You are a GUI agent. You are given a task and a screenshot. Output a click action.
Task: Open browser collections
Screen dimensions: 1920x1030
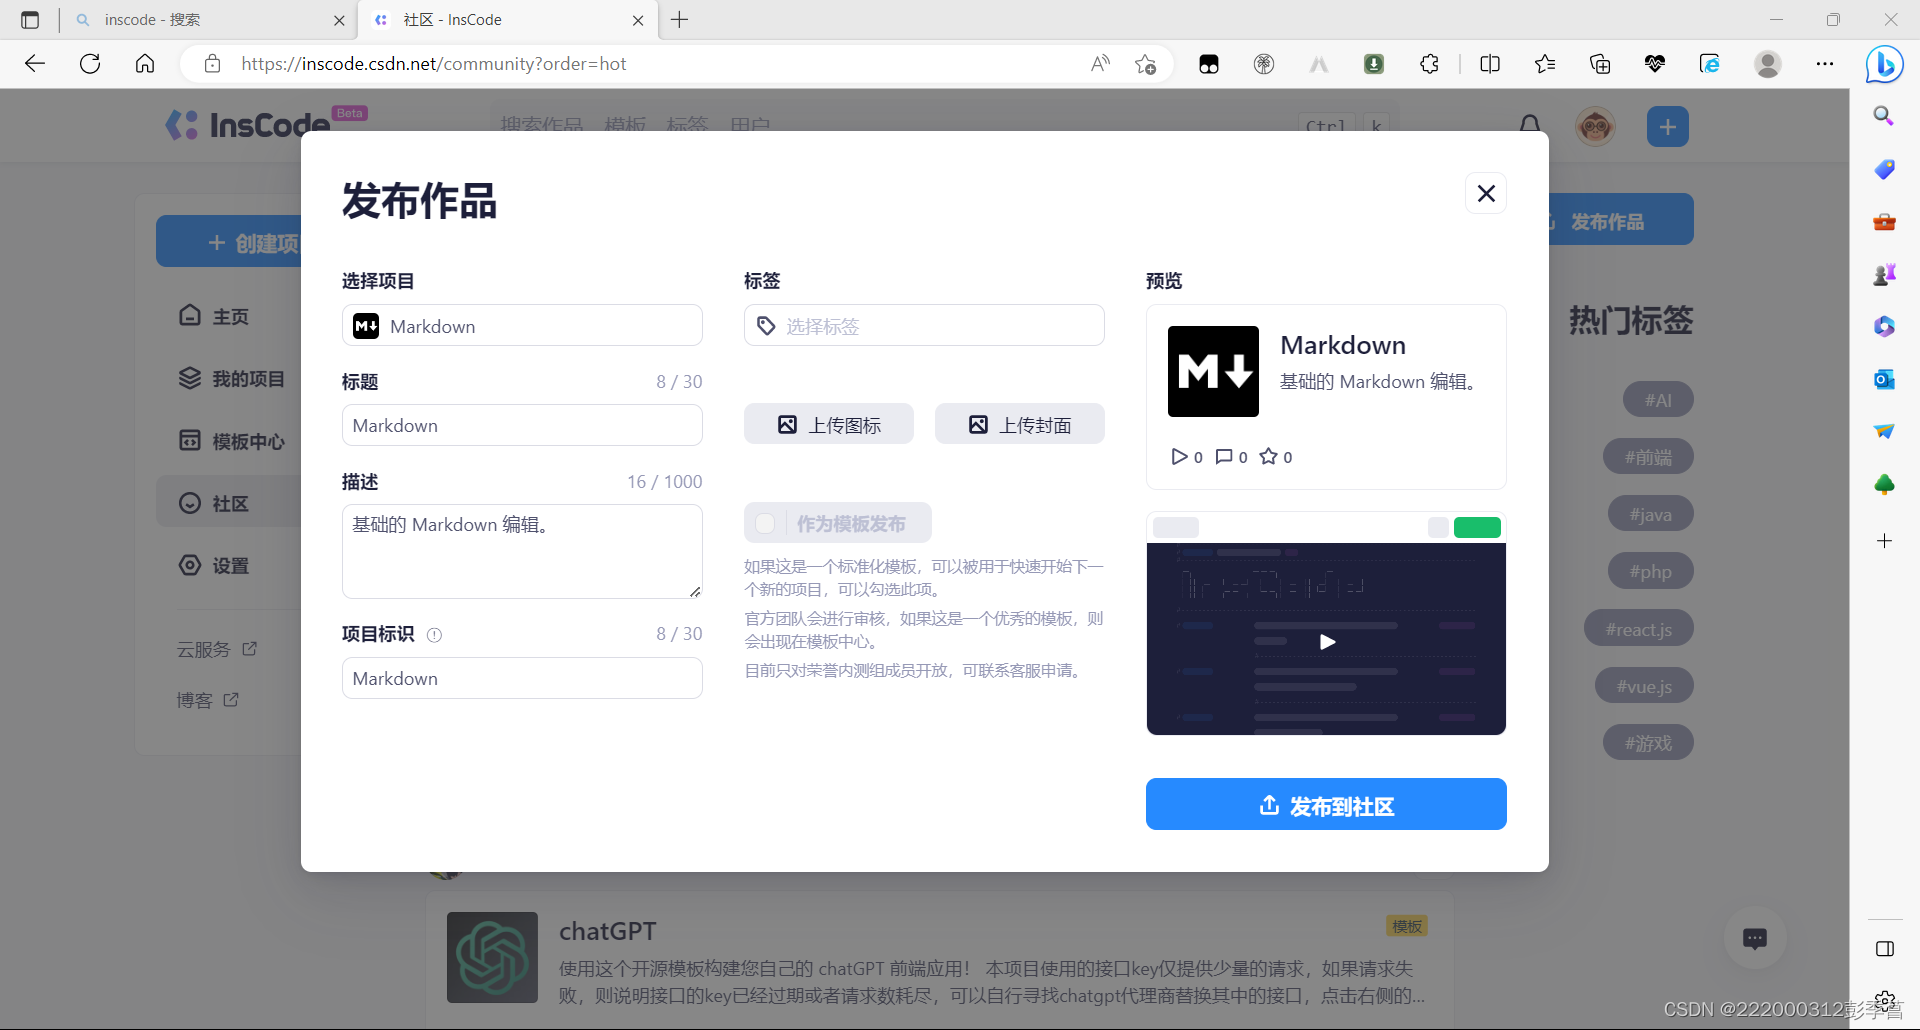click(x=1600, y=64)
